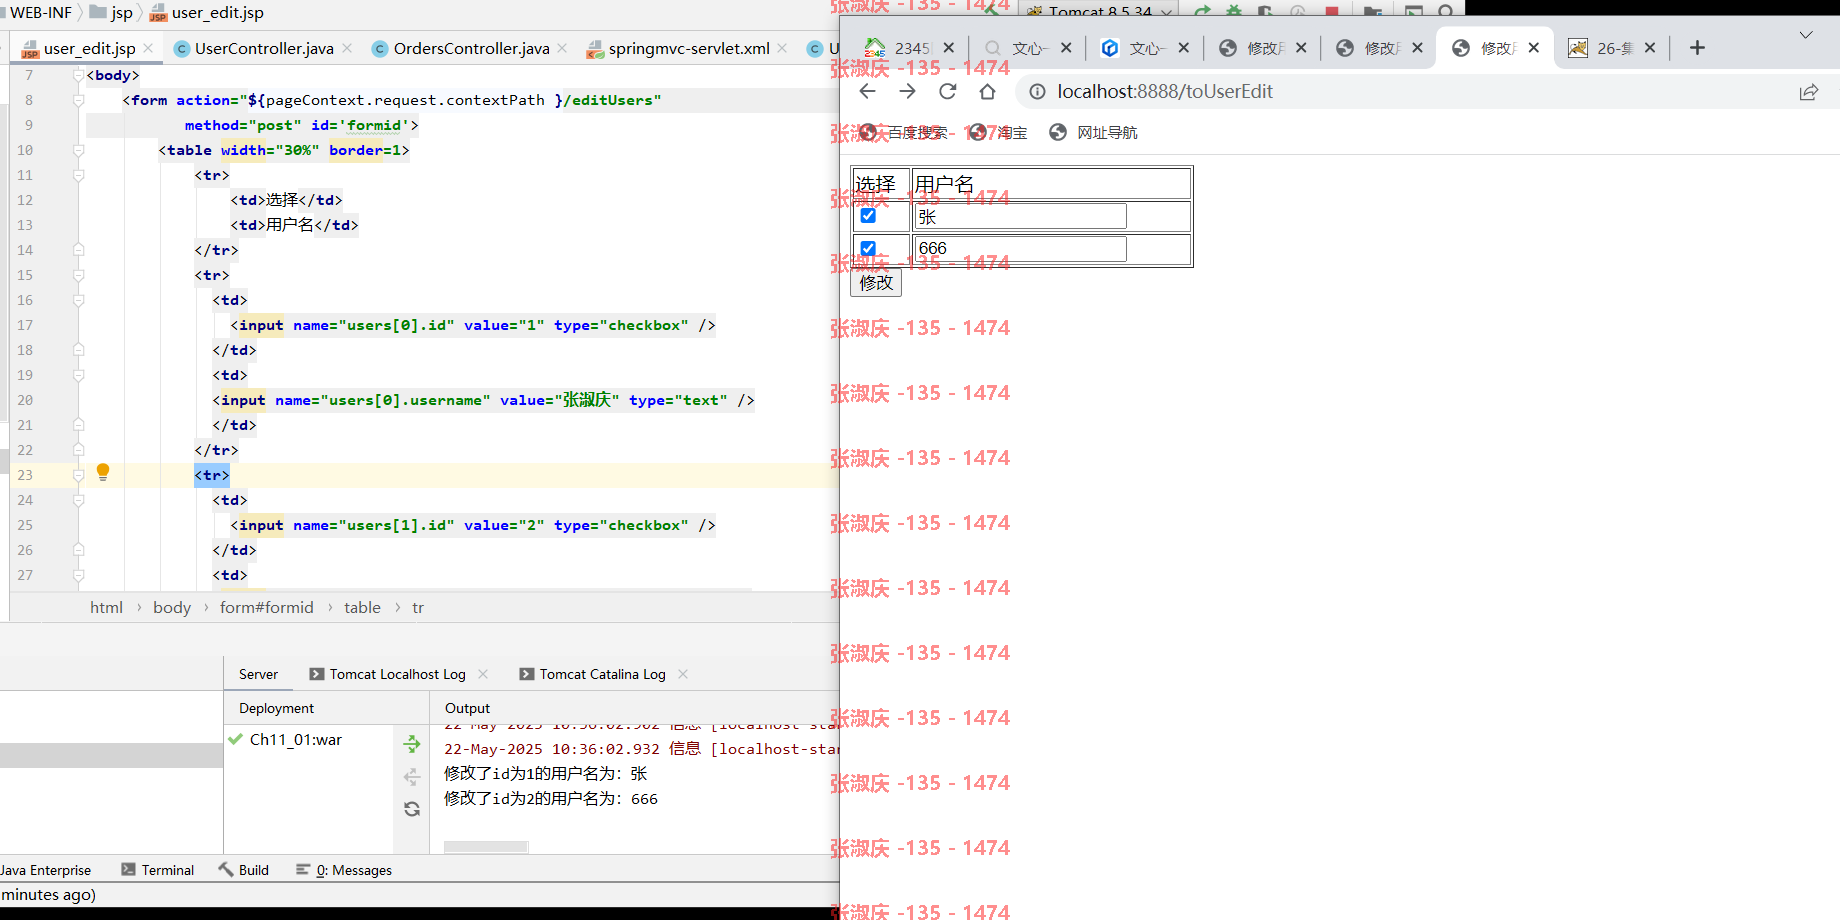Reload the localhost page
Screen dimensions: 1840x920
(947, 92)
